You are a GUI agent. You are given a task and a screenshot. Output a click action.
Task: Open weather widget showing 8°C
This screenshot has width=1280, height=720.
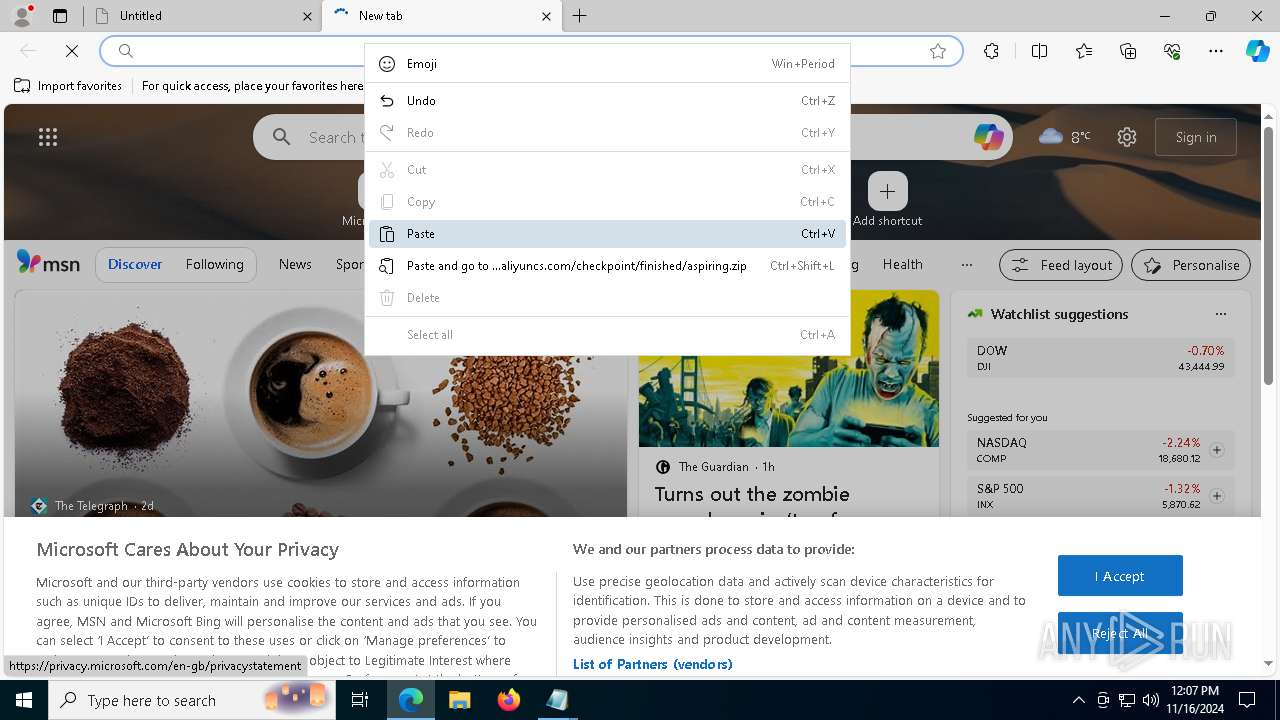(1065, 137)
